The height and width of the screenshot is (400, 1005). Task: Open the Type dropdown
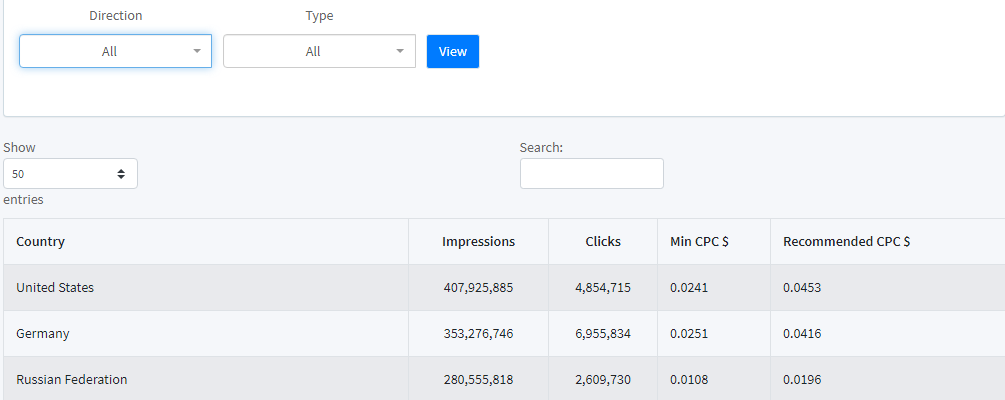[x=319, y=51]
